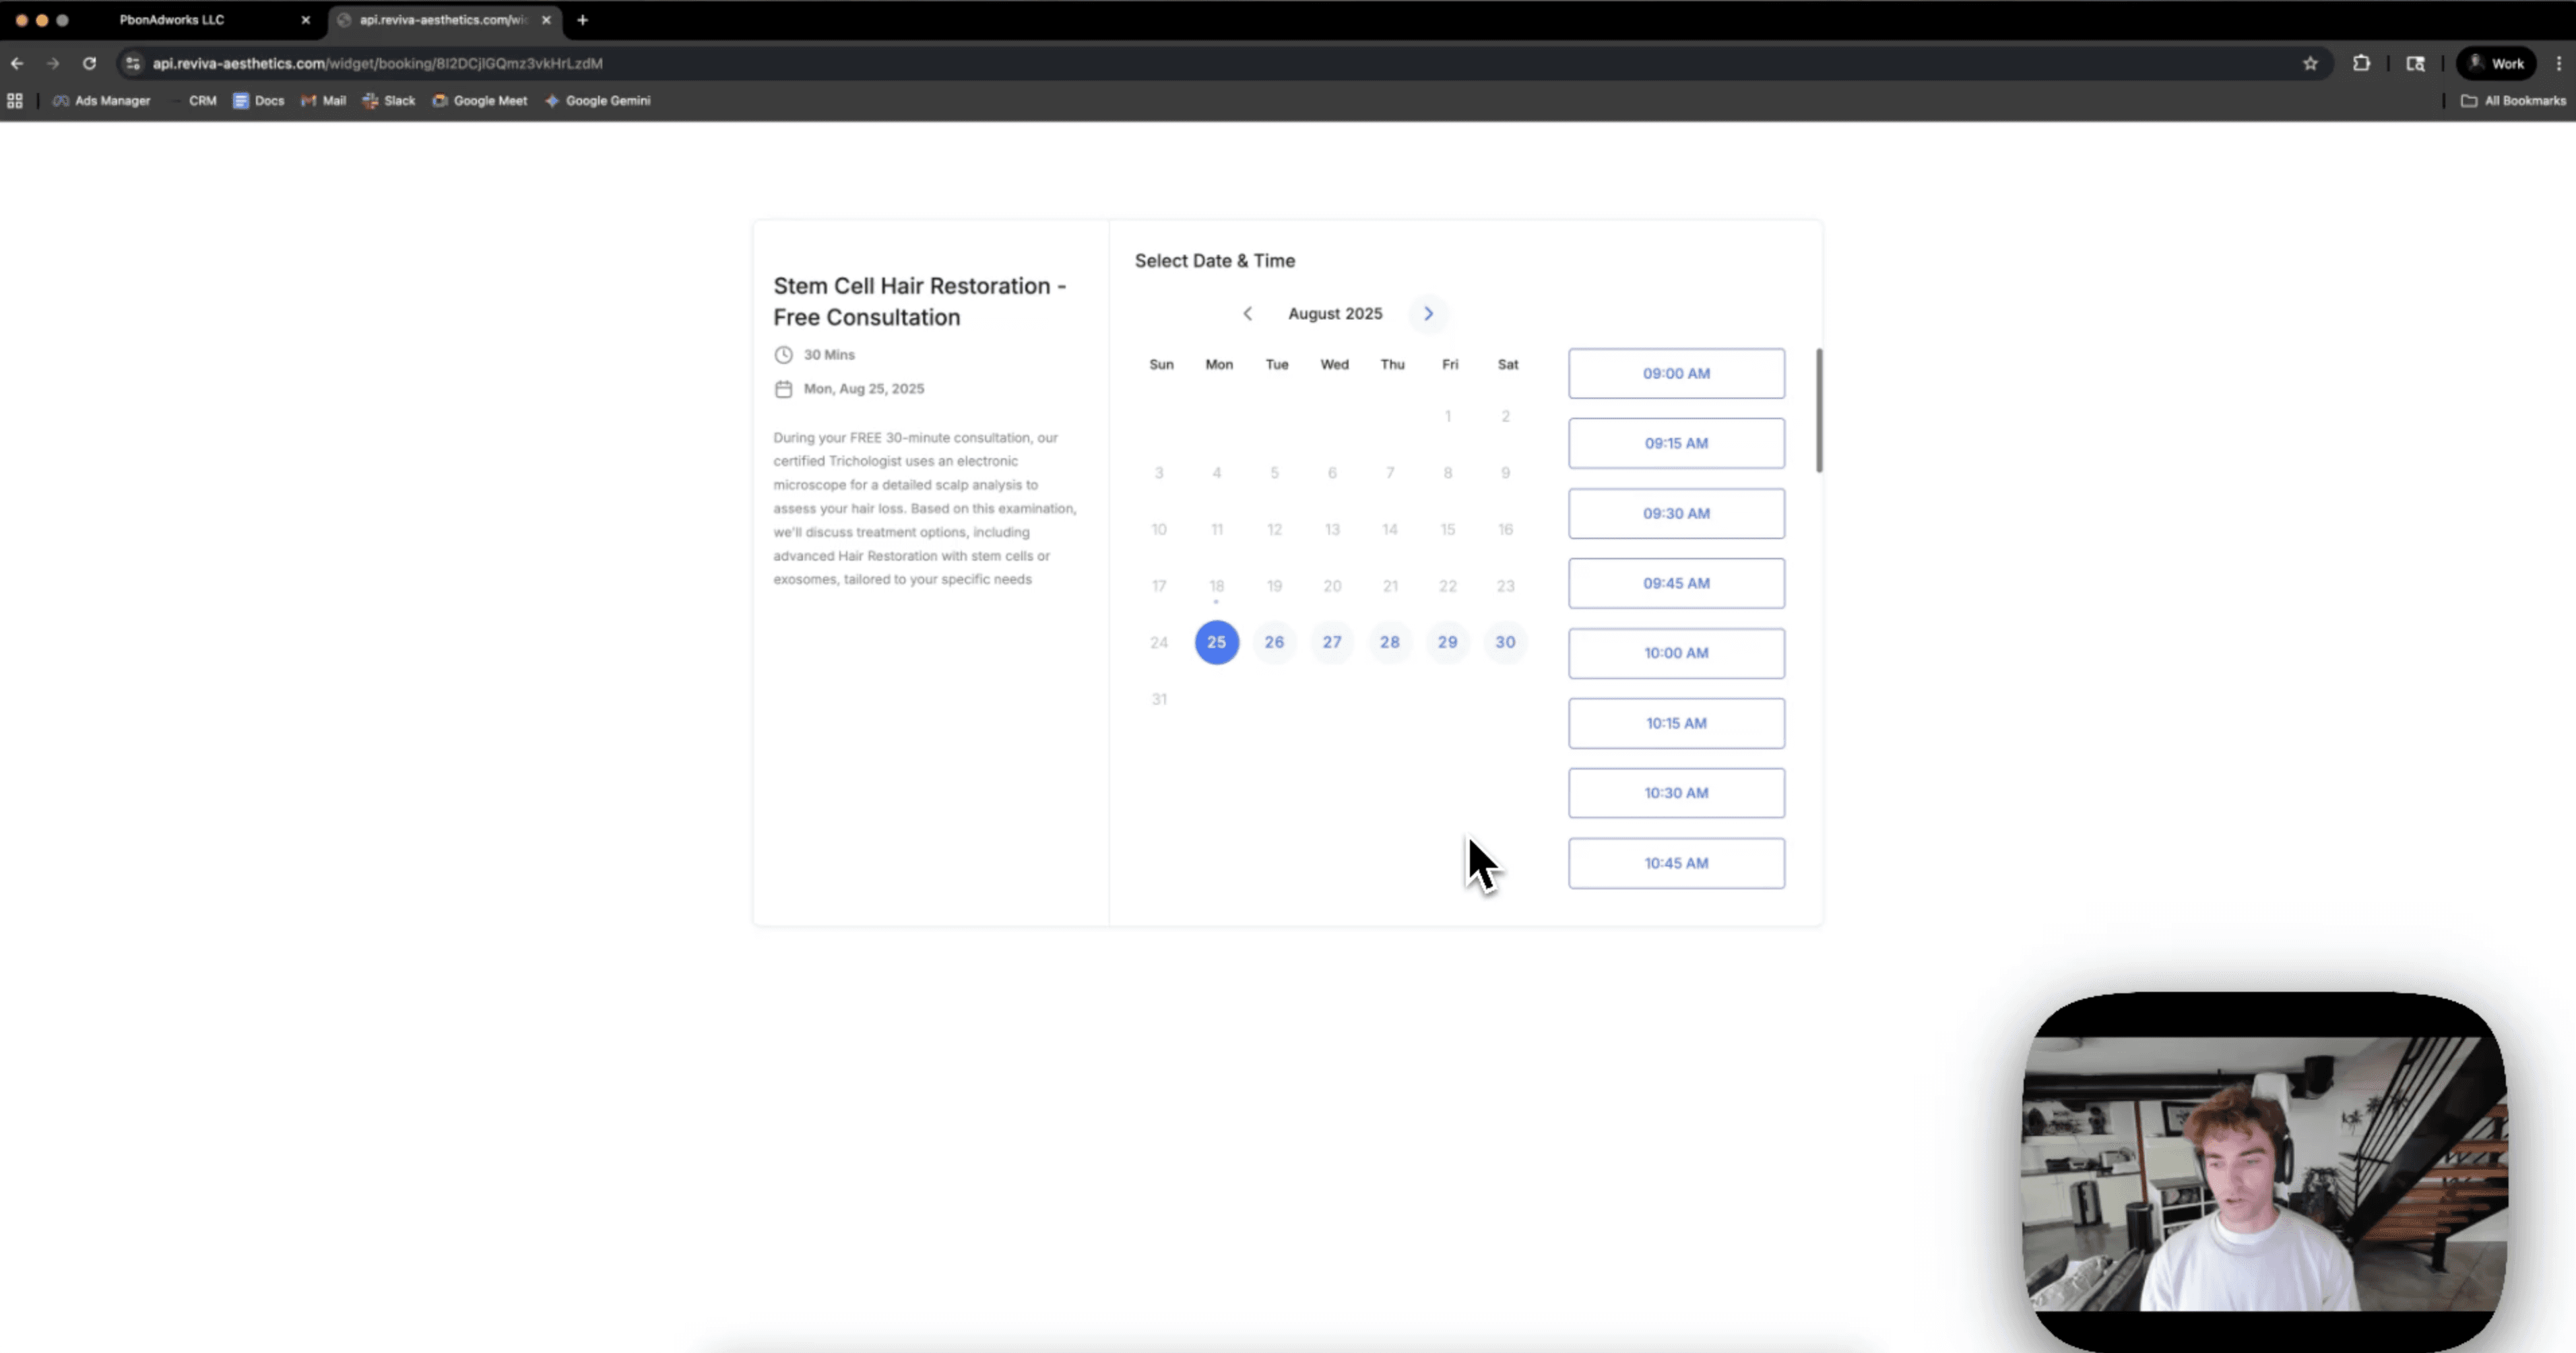This screenshot has width=2576, height=1353.
Task: Open the Slack bookmark
Action: [389, 100]
